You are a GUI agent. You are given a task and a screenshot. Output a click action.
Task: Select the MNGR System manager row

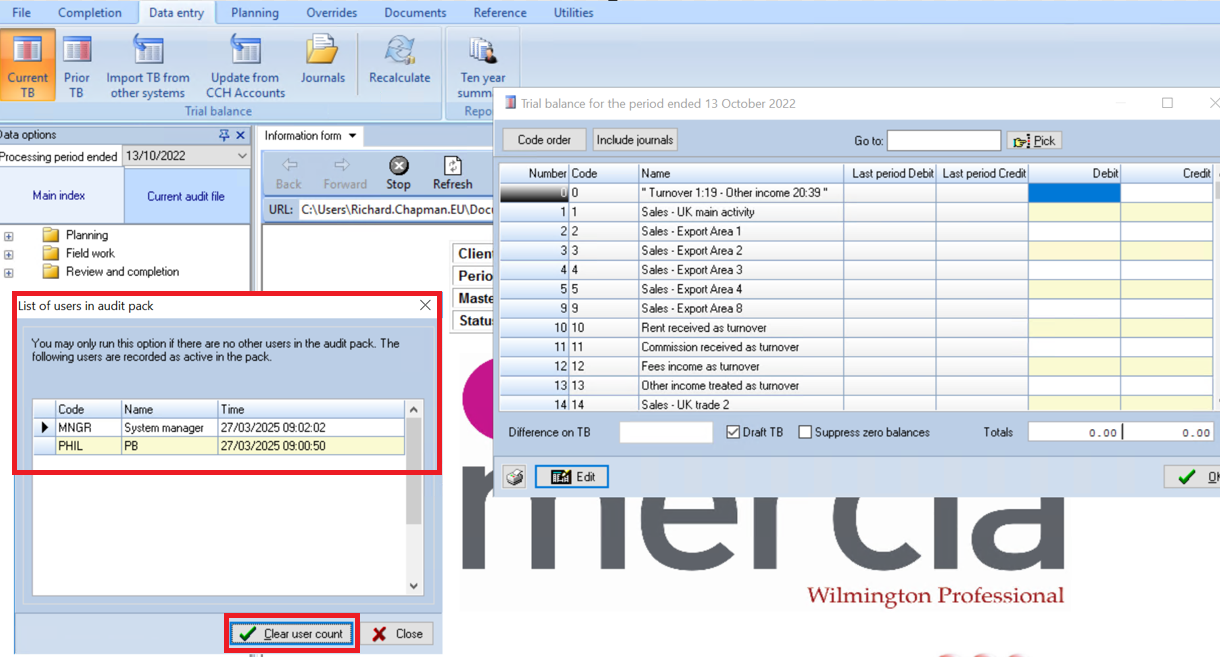[x=218, y=427]
